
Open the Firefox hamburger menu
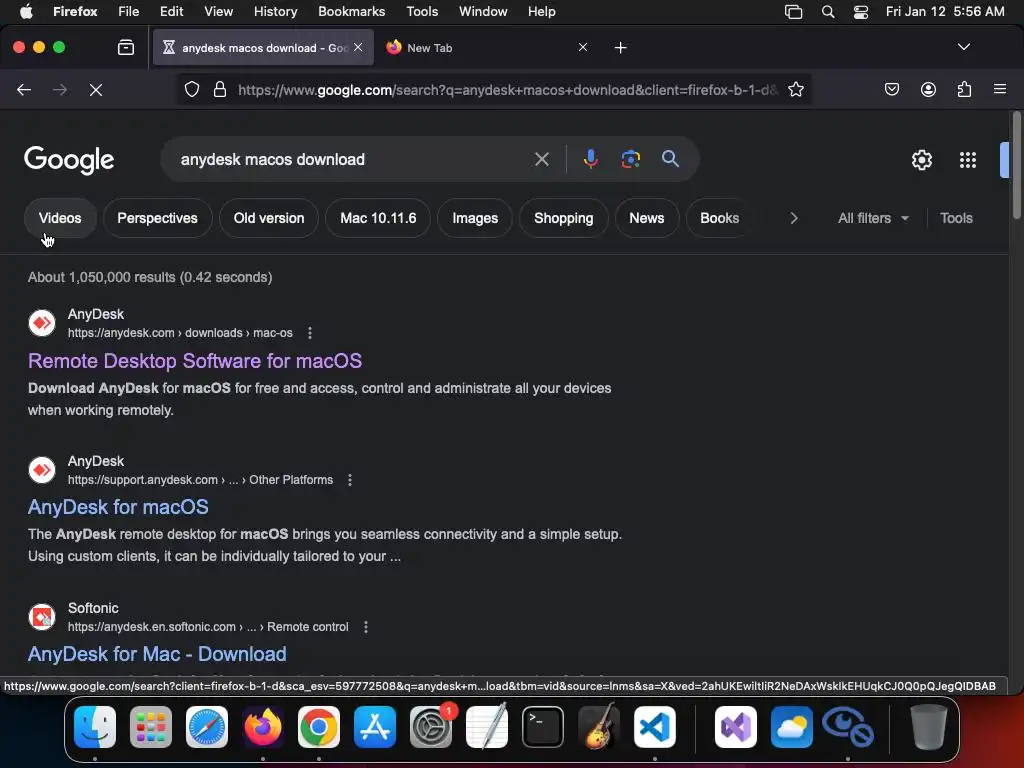point(1000,89)
